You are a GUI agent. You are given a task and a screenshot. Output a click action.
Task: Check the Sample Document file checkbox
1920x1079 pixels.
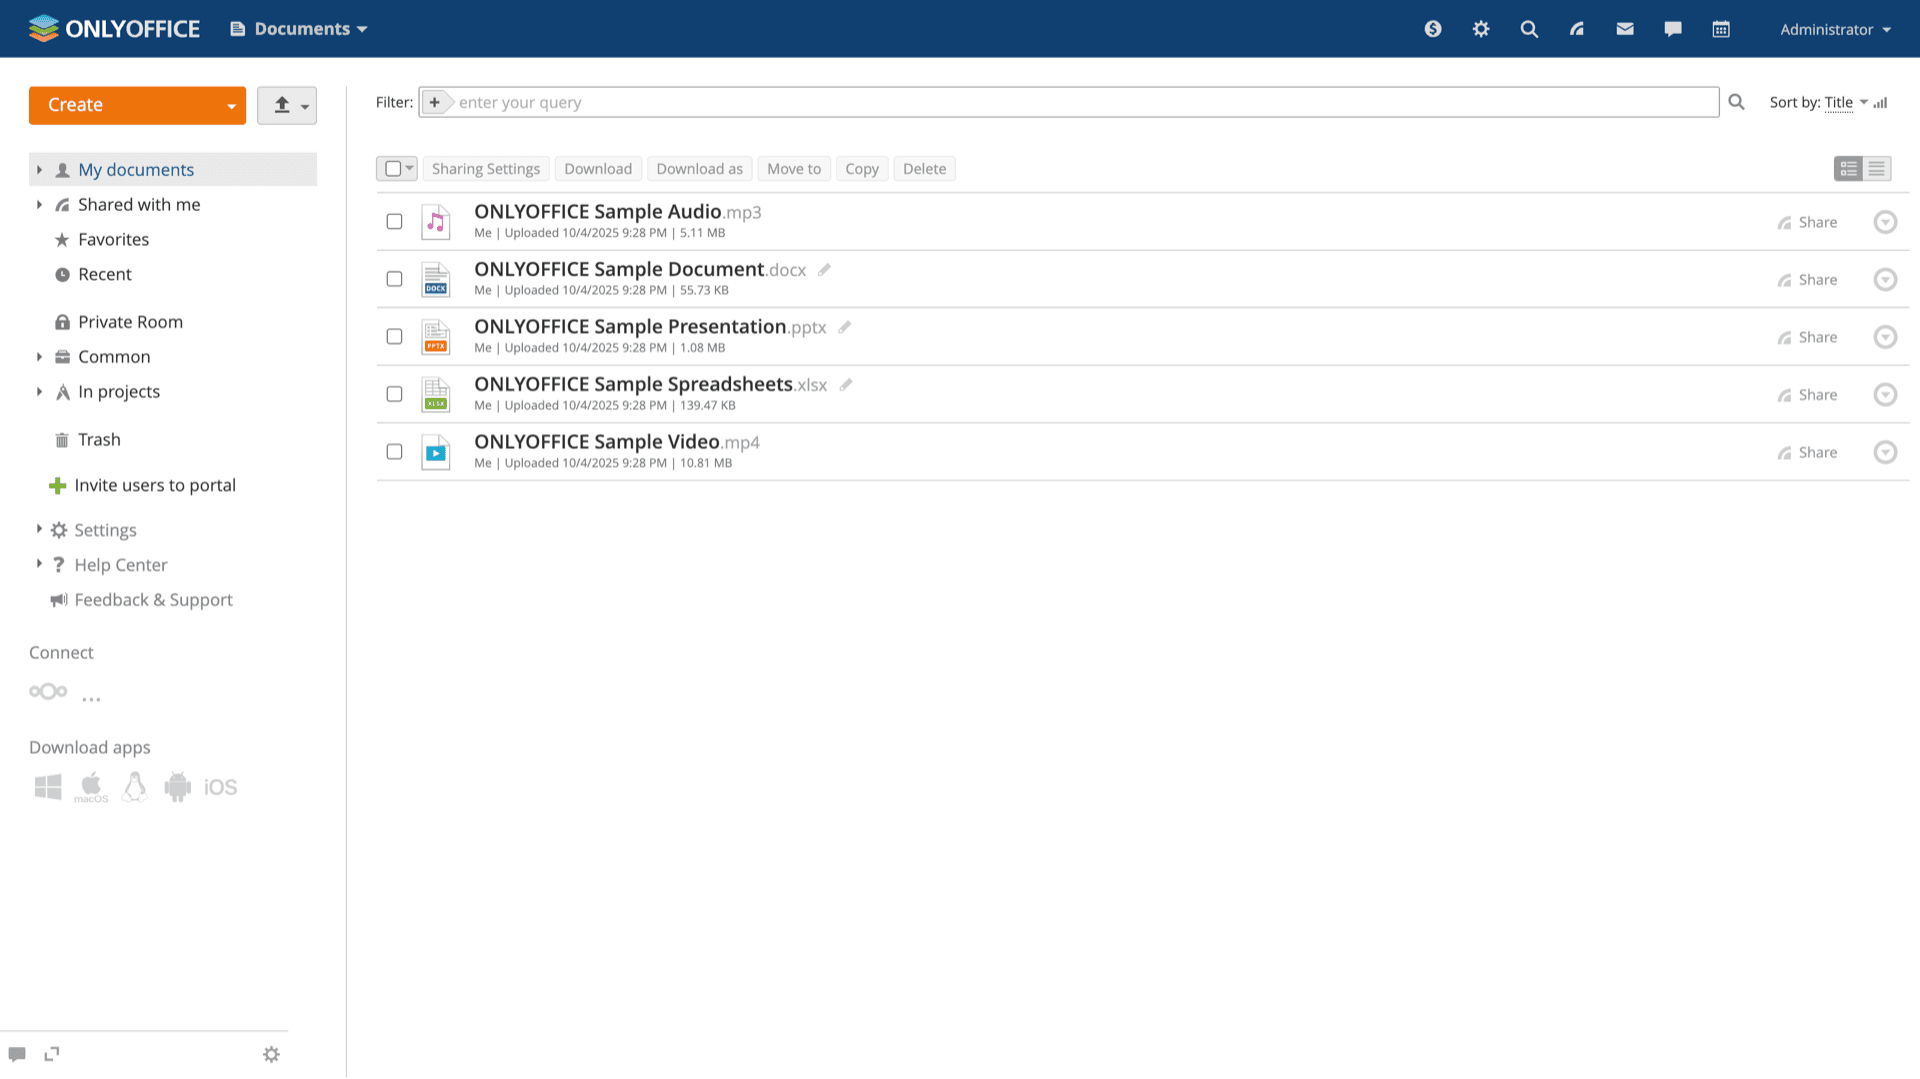pyautogui.click(x=395, y=279)
